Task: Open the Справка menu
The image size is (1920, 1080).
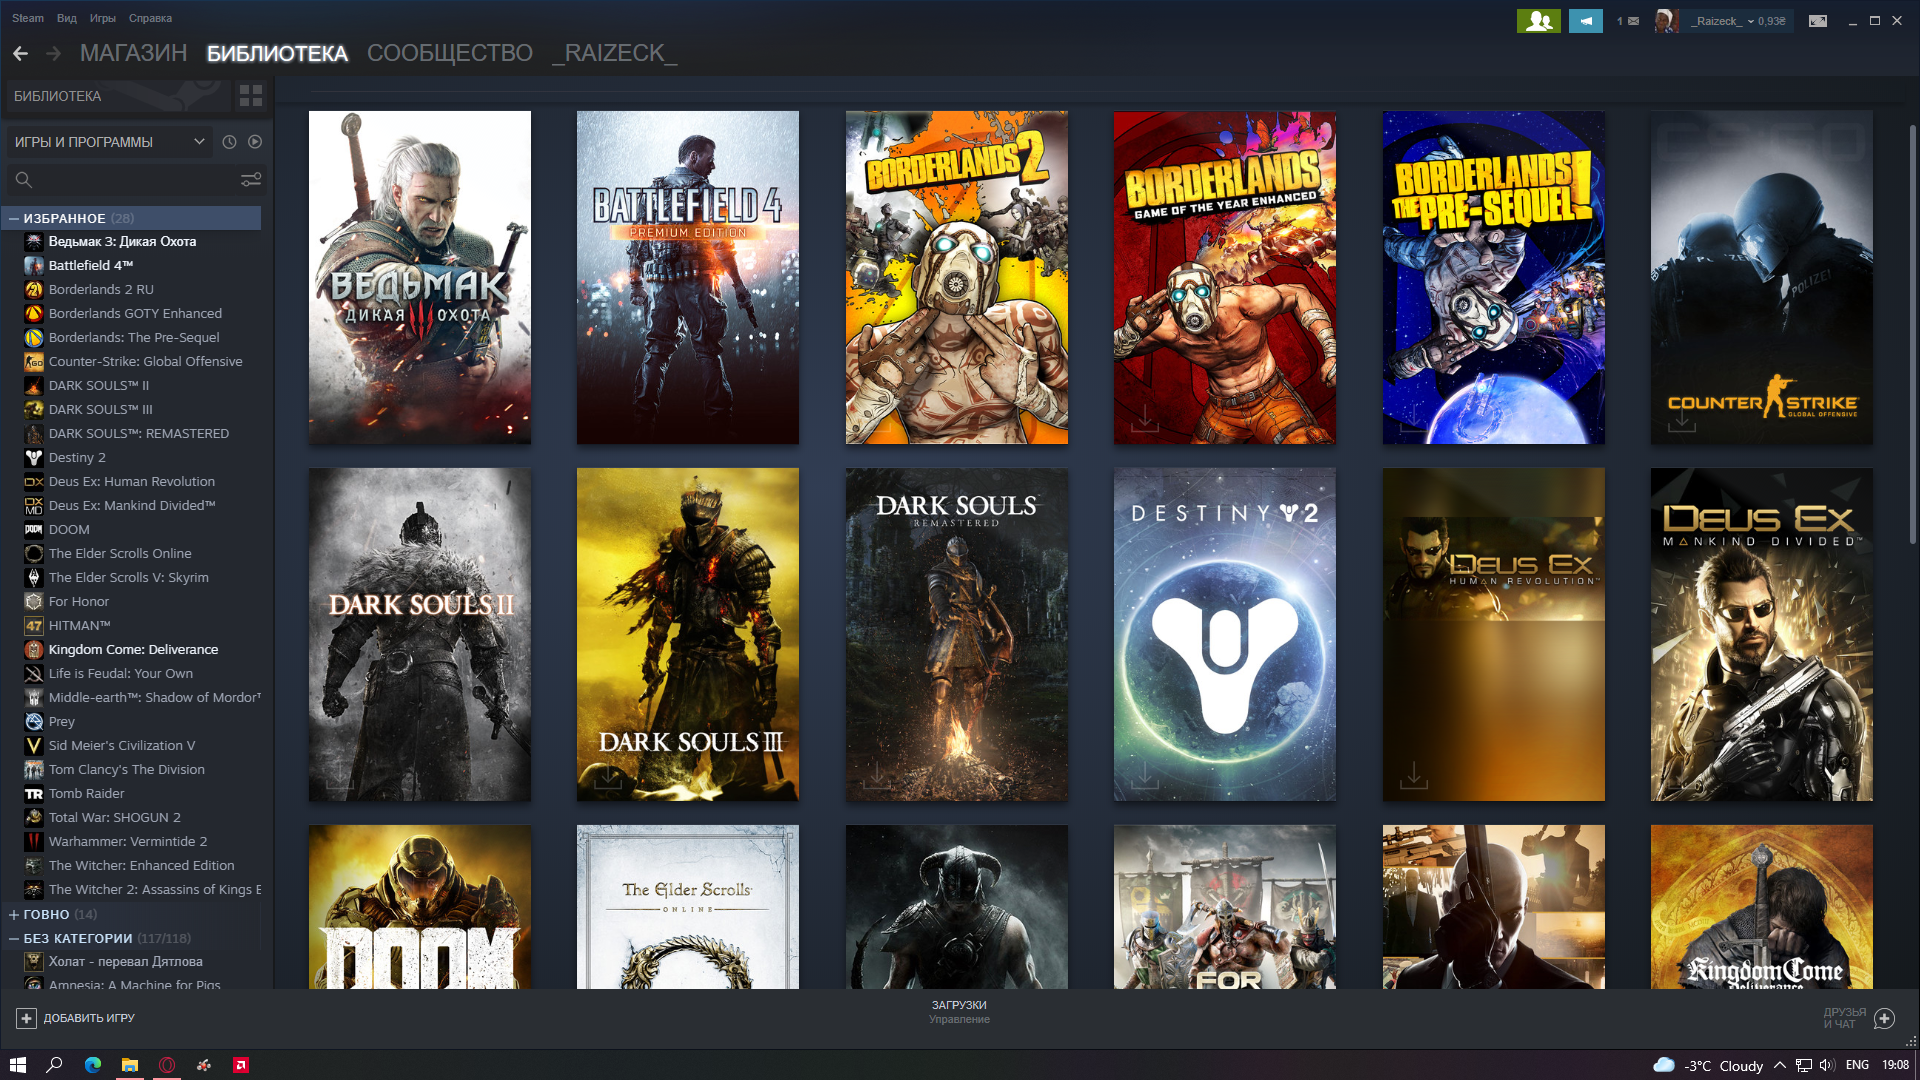Action: (x=151, y=18)
